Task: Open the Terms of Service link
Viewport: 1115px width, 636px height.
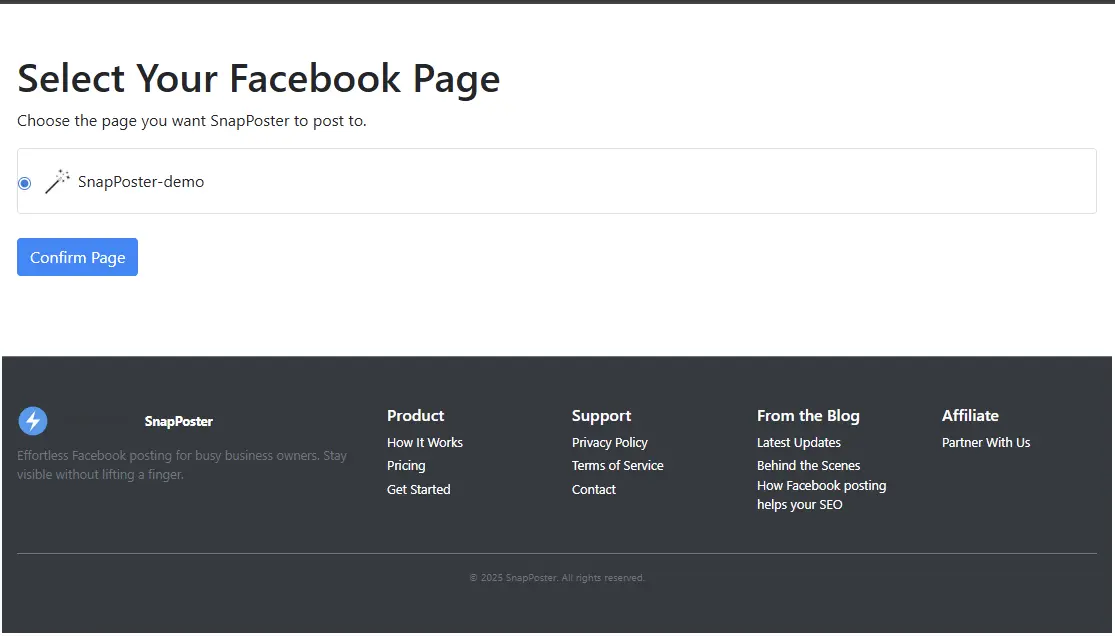Action: click(x=617, y=465)
